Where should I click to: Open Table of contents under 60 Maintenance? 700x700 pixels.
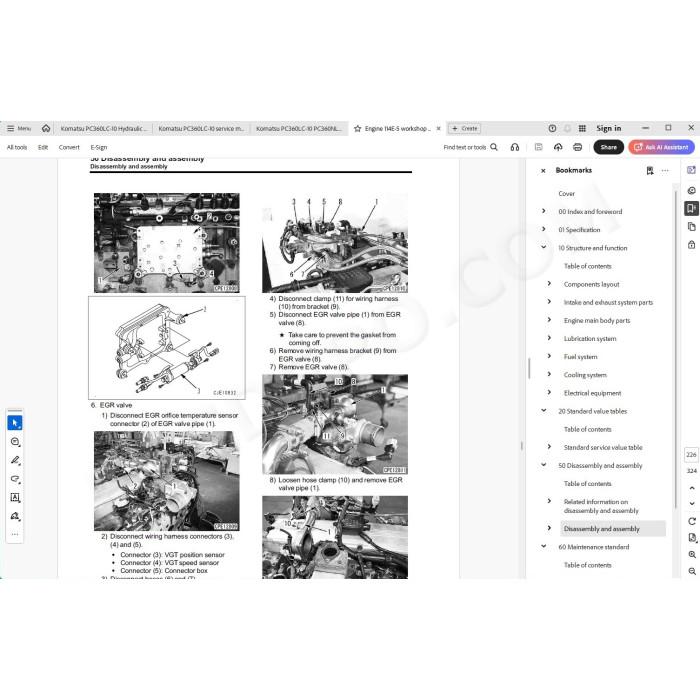point(588,565)
